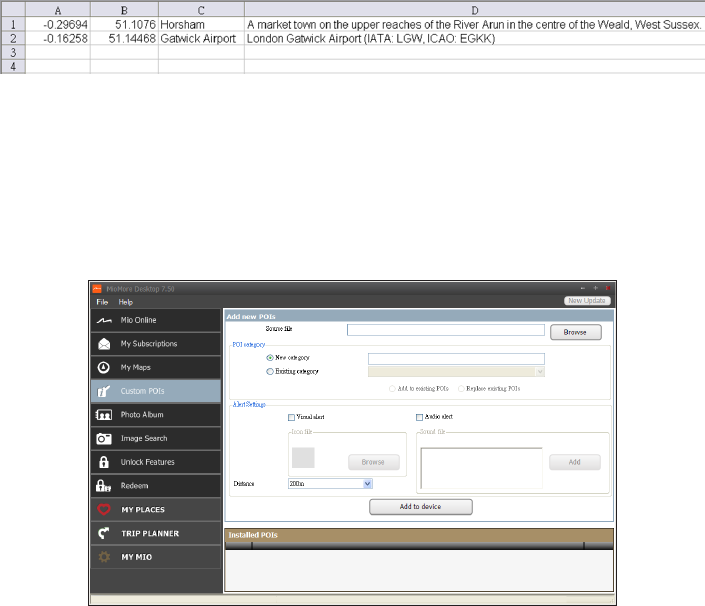
Task: Choose Replace existing POIs option
Action: [461, 388]
